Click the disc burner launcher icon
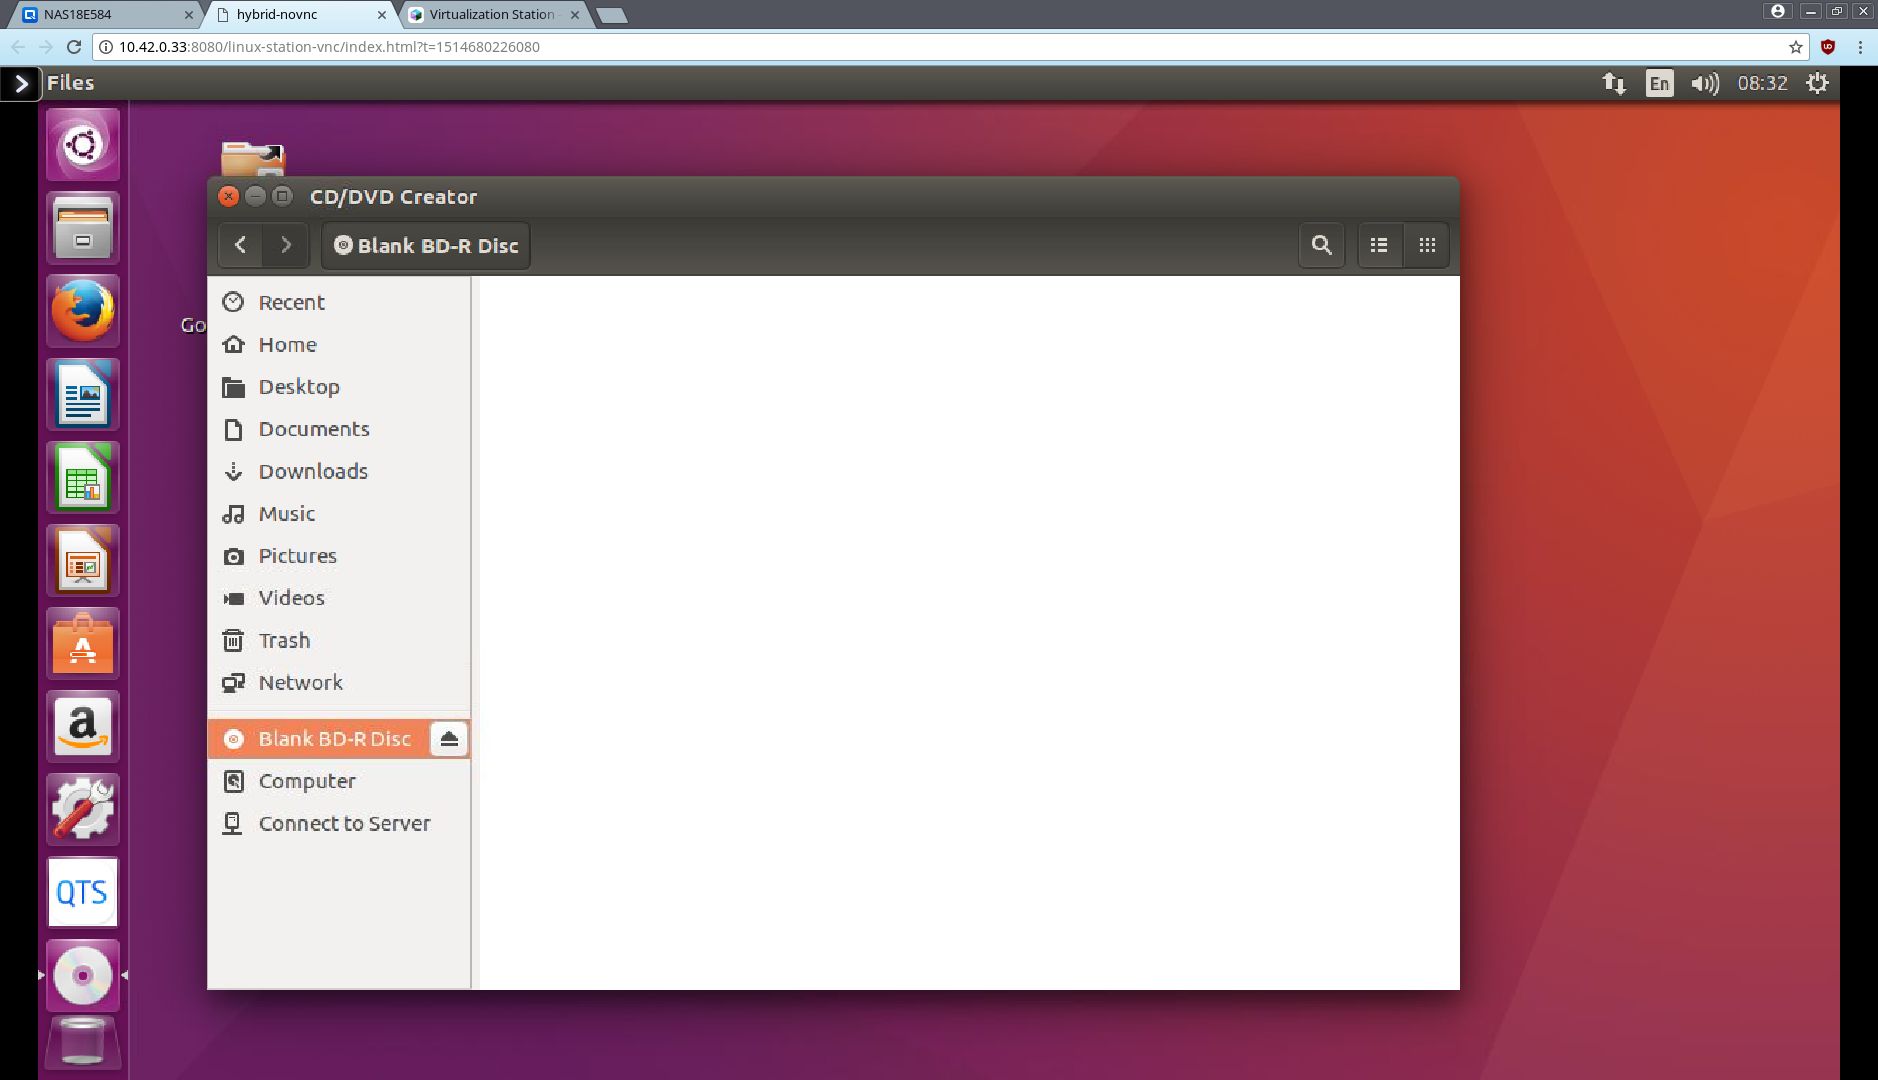This screenshot has width=1878, height=1080. 83,975
